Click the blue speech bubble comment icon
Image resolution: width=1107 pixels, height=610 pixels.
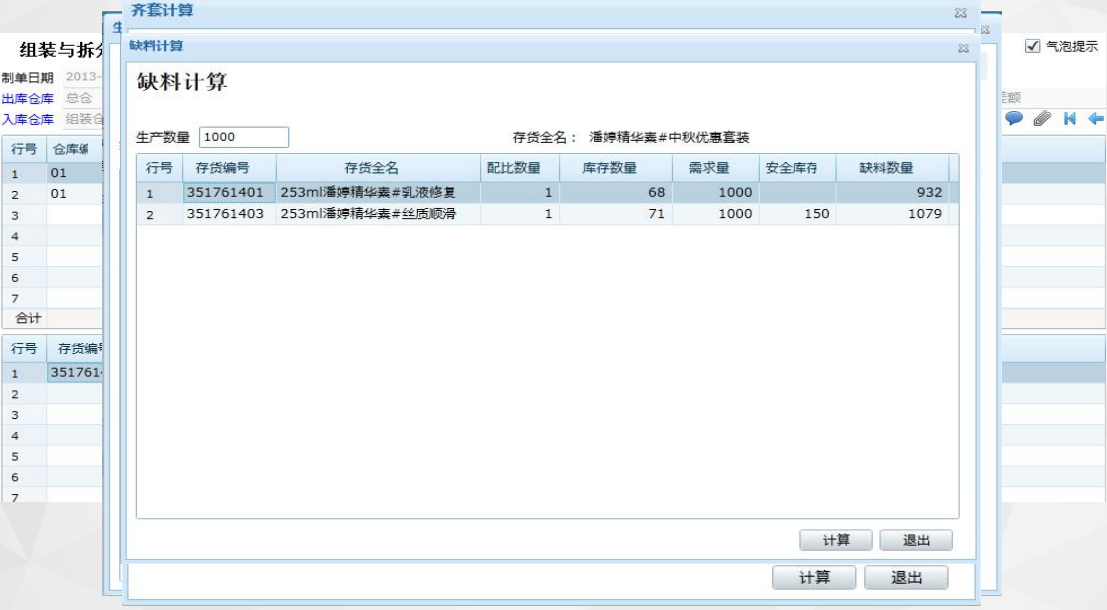(x=1014, y=118)
